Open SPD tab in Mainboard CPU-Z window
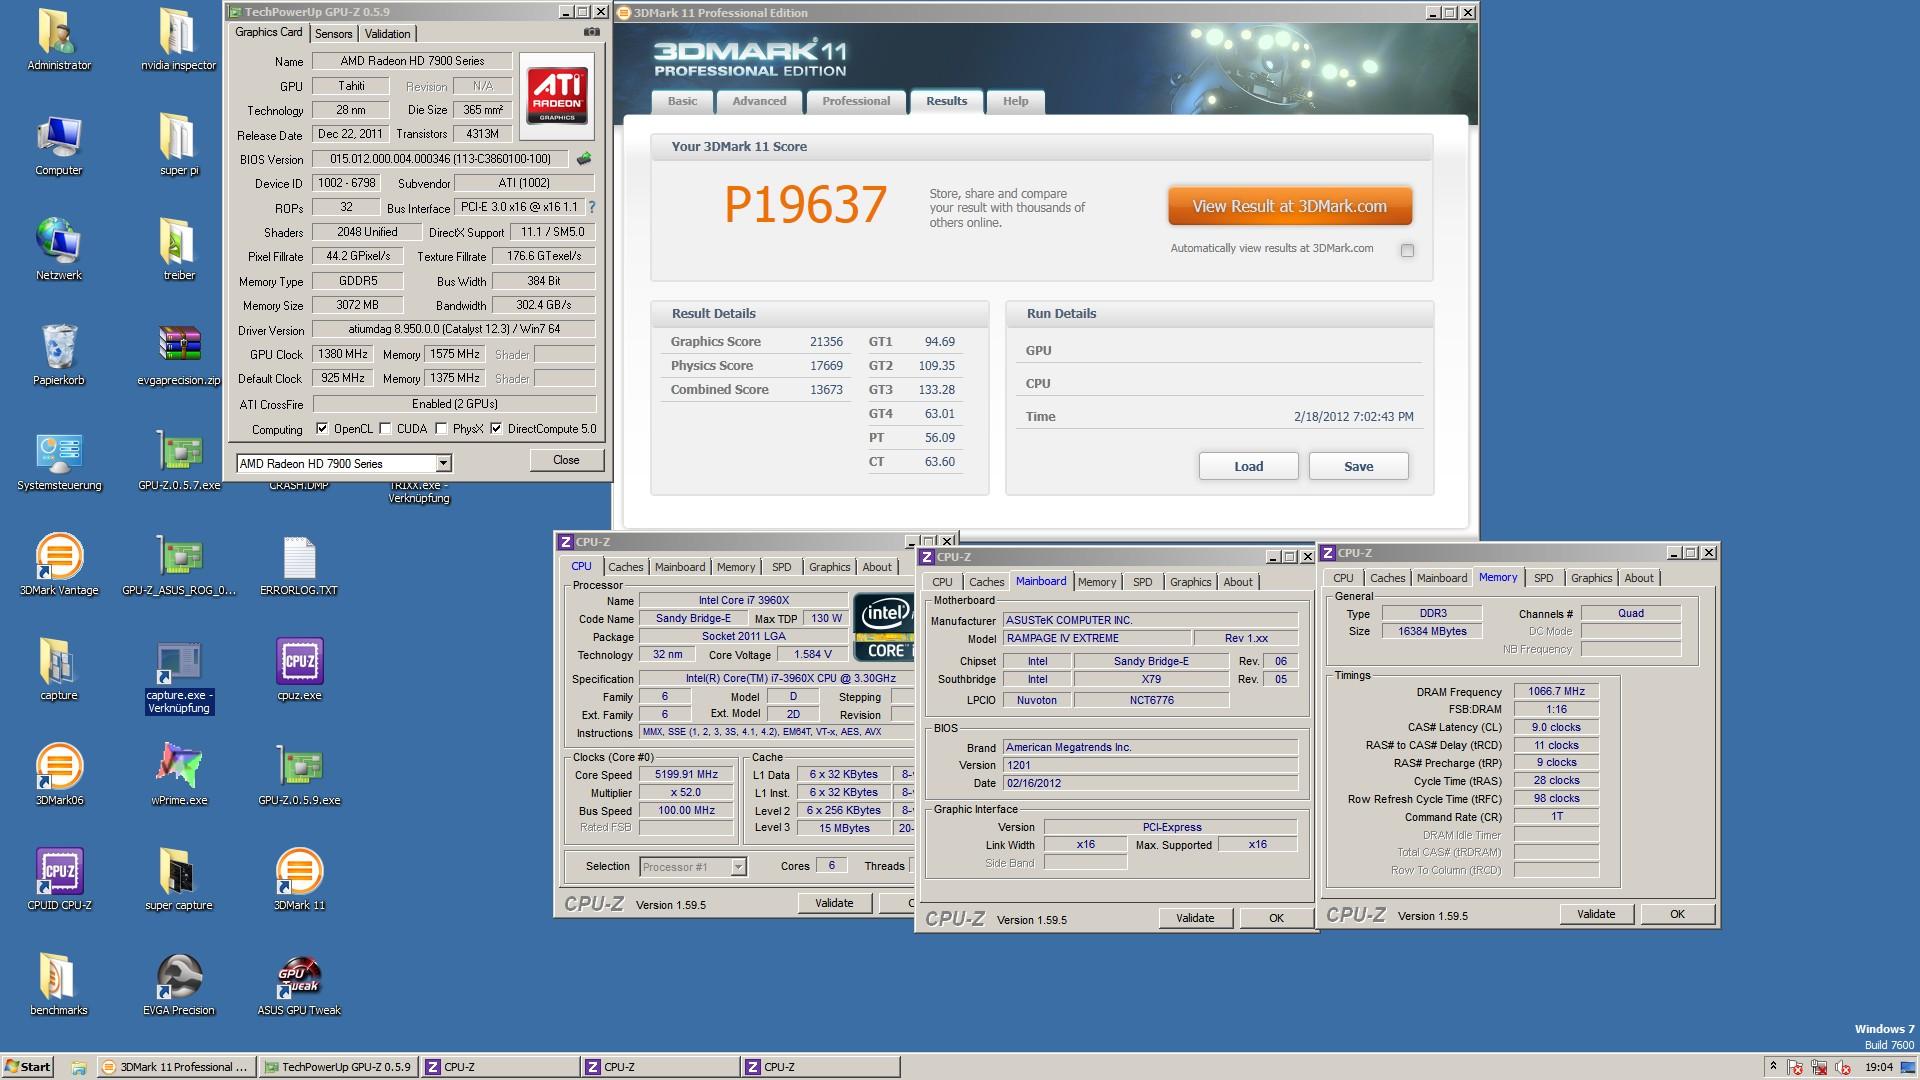Viewport: 1920px width, 1080px height. 1142,582
